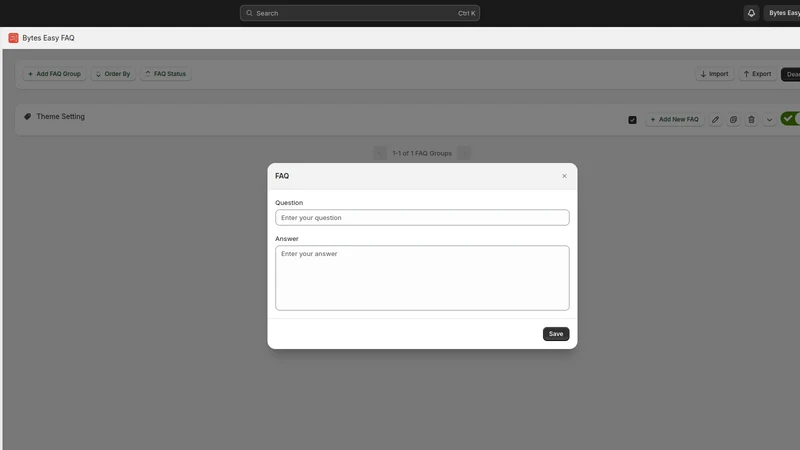Viewport: 800px width, 450px height.
Task: Open the notifications bell
Action: pyautogui.click(x=751, y=13)
